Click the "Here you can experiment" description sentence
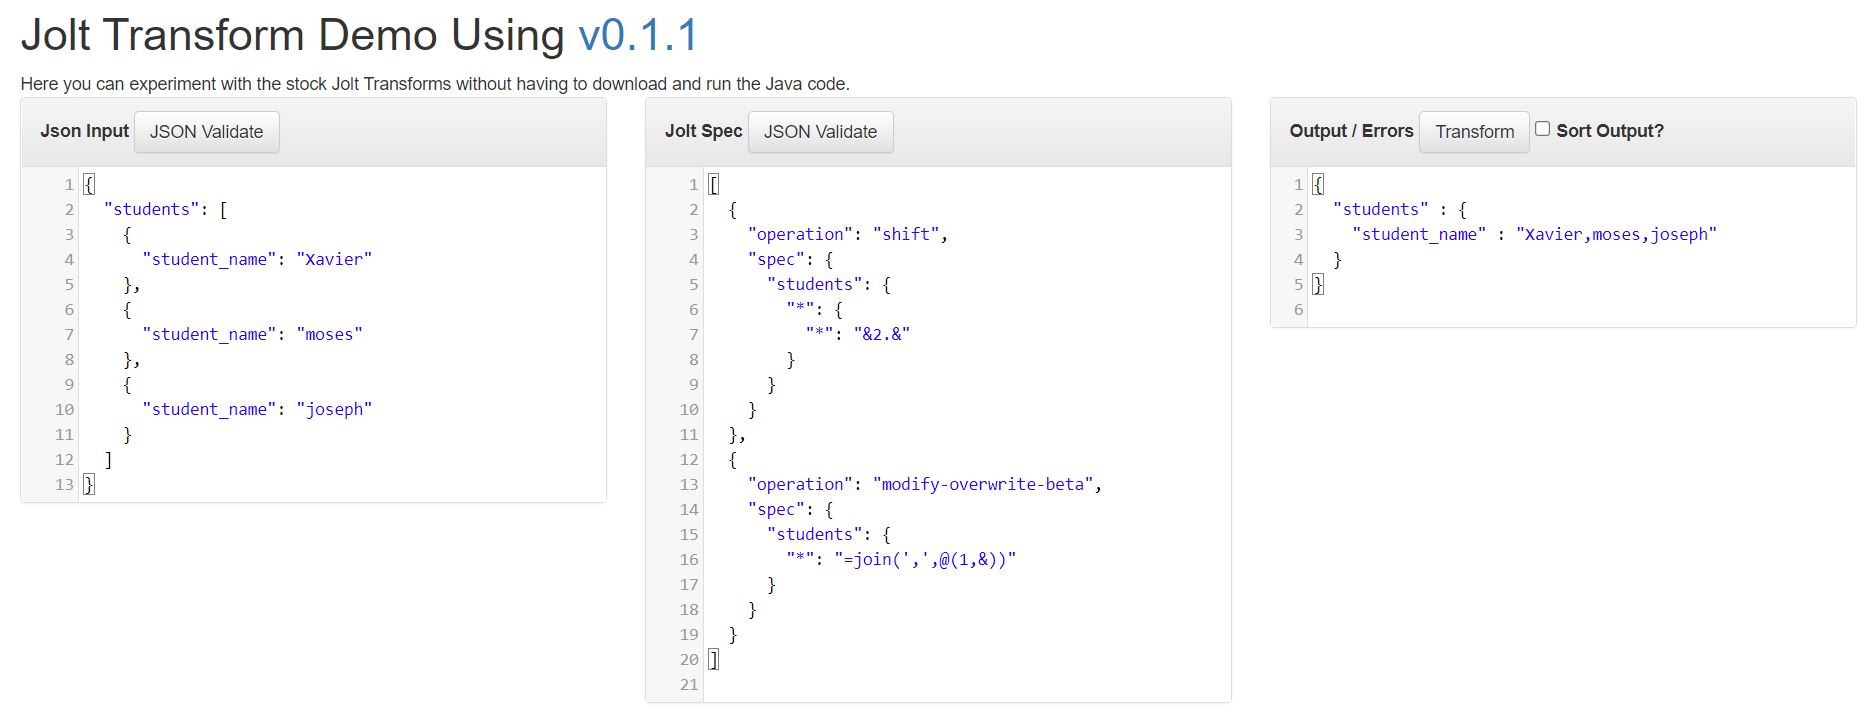This screenshot has height=722, width=1872. pyautogui.click(x=435, y=84)
